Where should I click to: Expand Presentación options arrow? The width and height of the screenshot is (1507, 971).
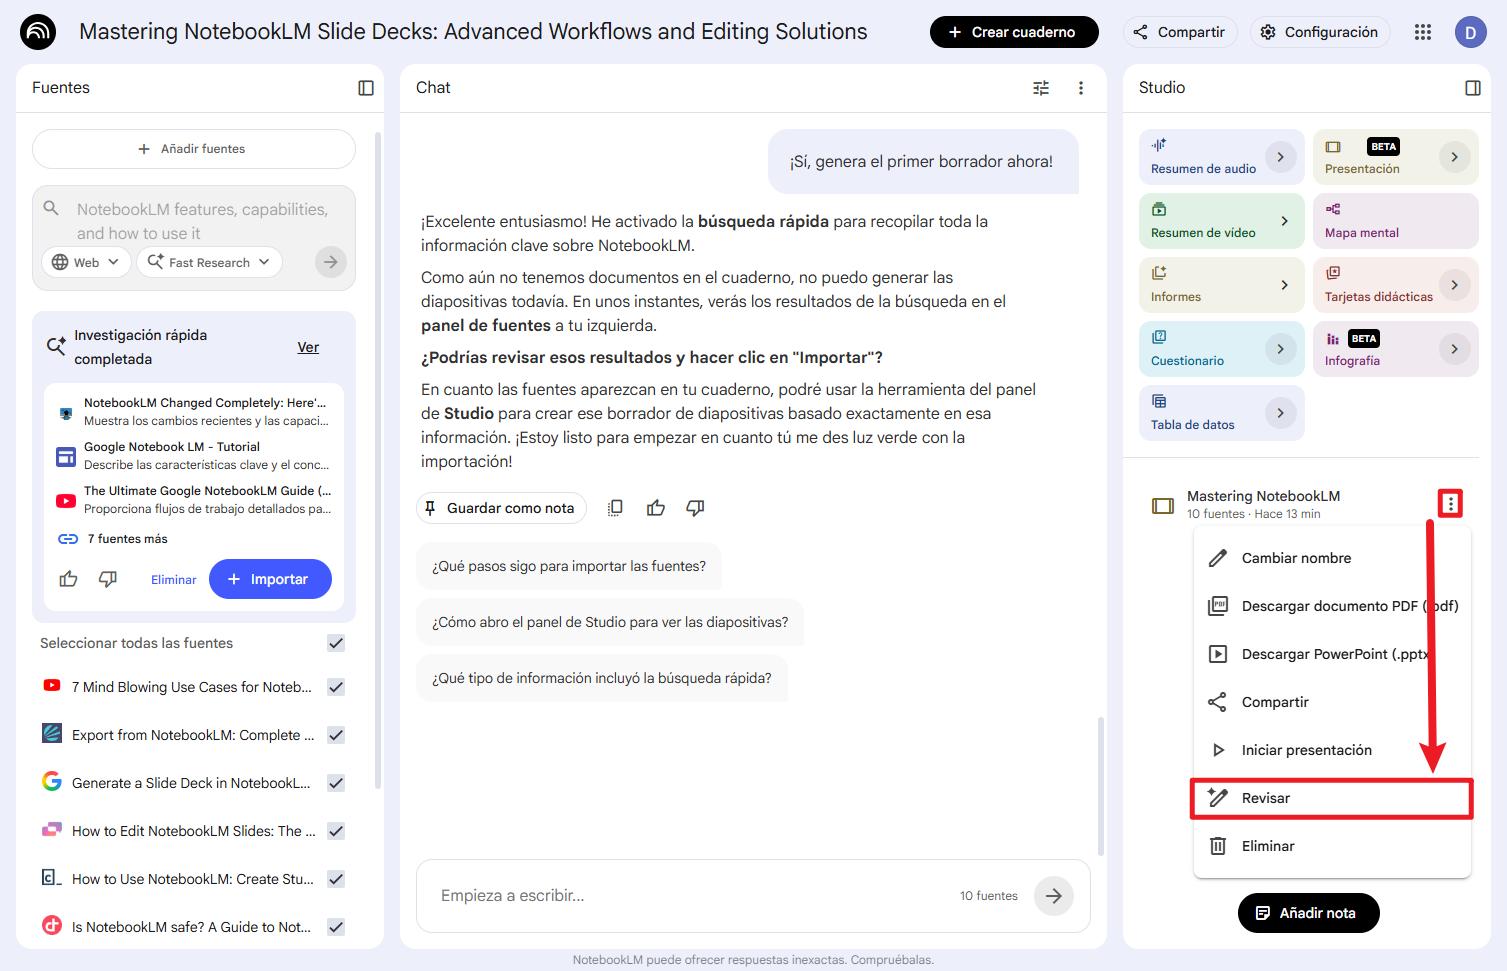point(1455,157)
